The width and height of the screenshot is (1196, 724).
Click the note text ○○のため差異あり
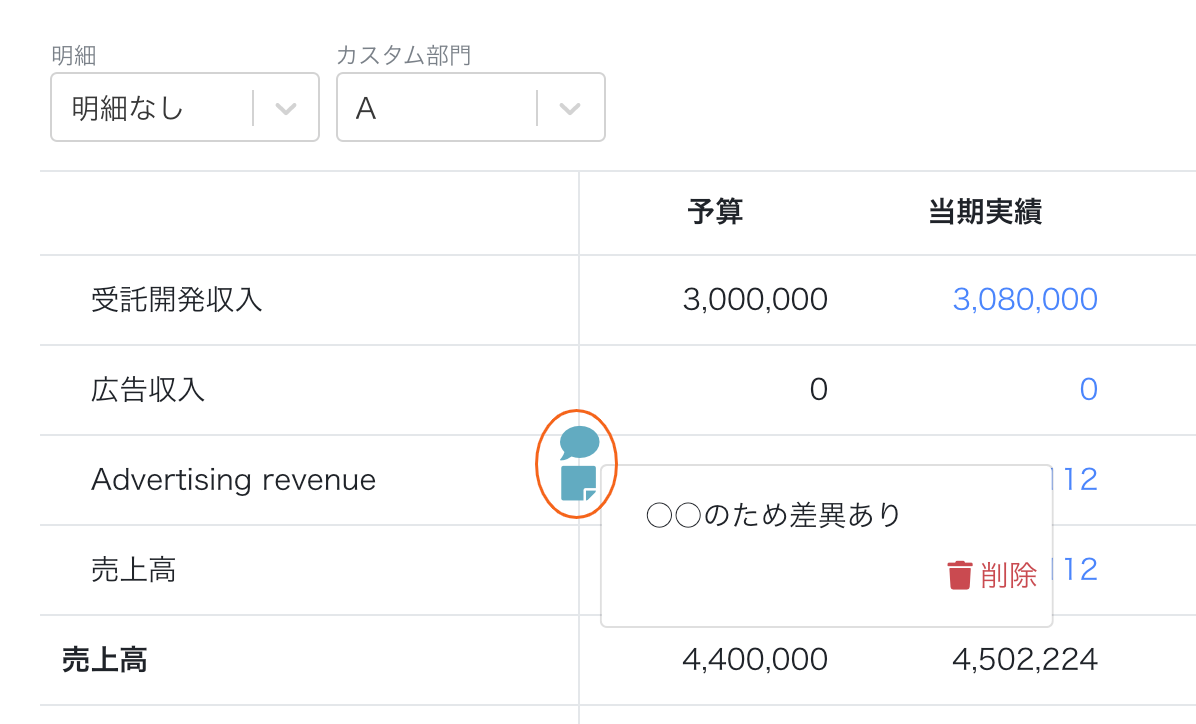pos(773,515)
